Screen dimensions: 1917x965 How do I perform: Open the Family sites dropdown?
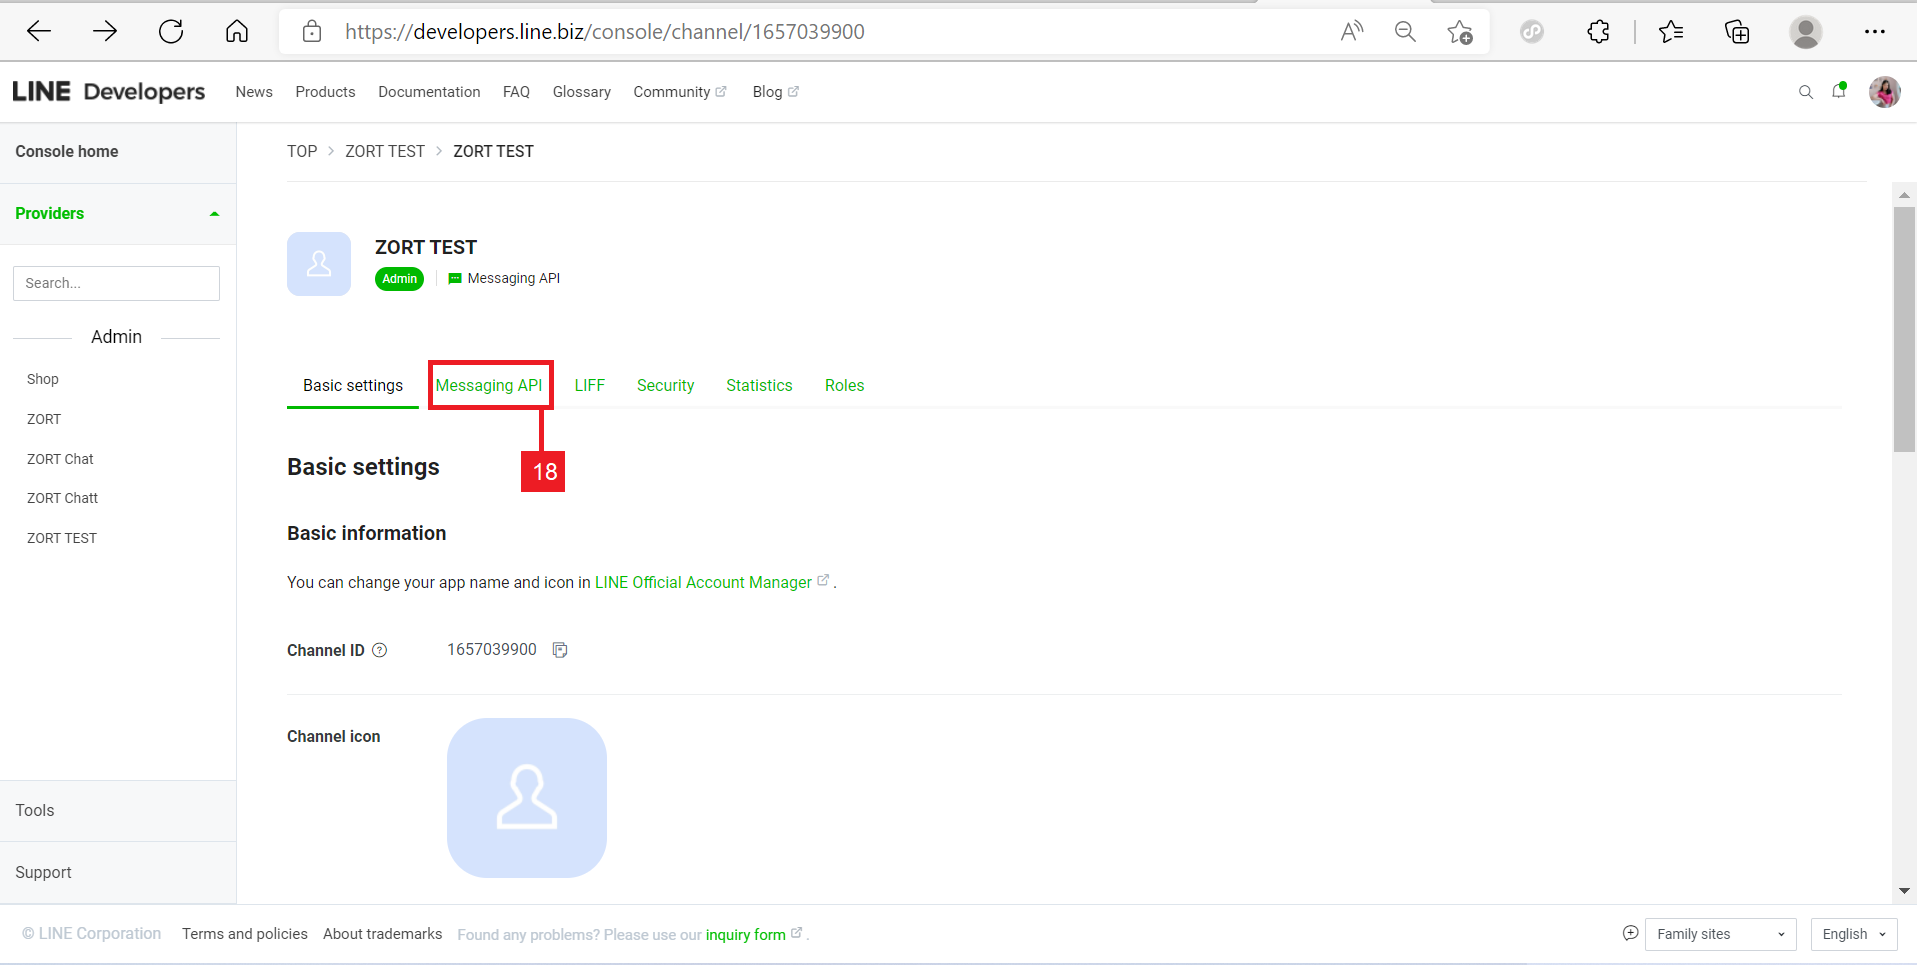coord(1721,934)
